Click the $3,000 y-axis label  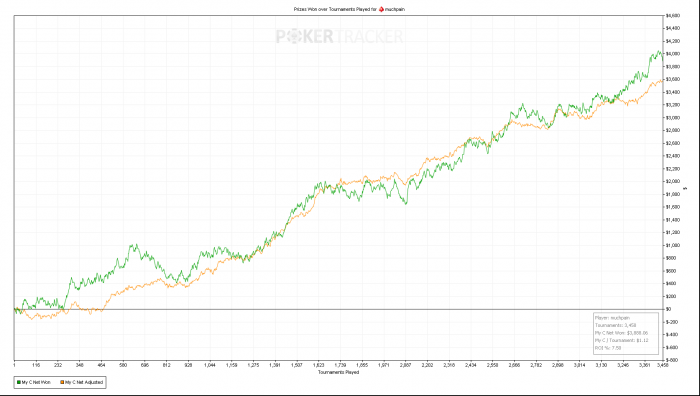click(x=672, y=118)
